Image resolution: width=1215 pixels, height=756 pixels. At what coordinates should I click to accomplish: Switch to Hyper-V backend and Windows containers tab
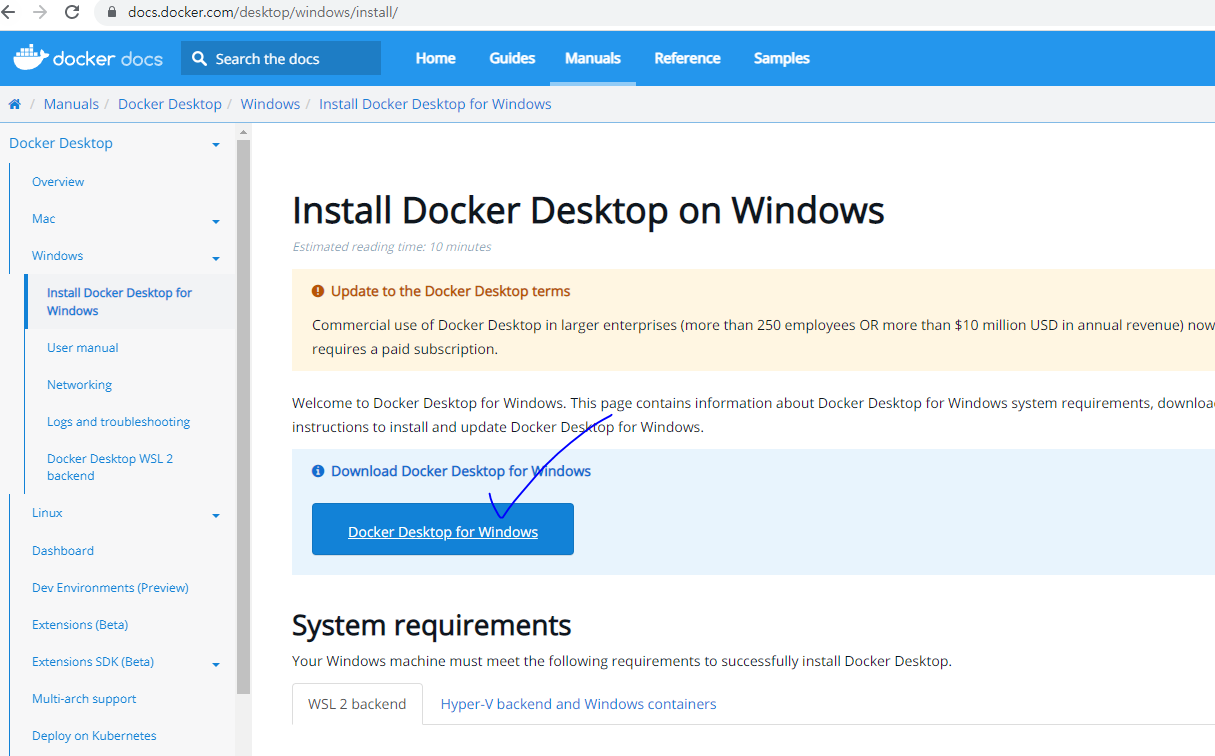(578, 704)
